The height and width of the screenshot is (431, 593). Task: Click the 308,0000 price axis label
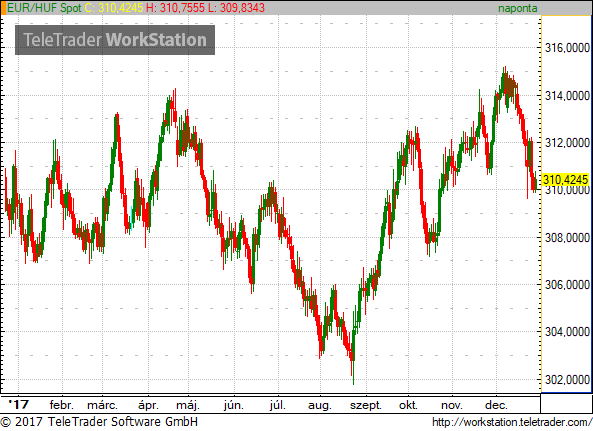click(x=567, y=237)
